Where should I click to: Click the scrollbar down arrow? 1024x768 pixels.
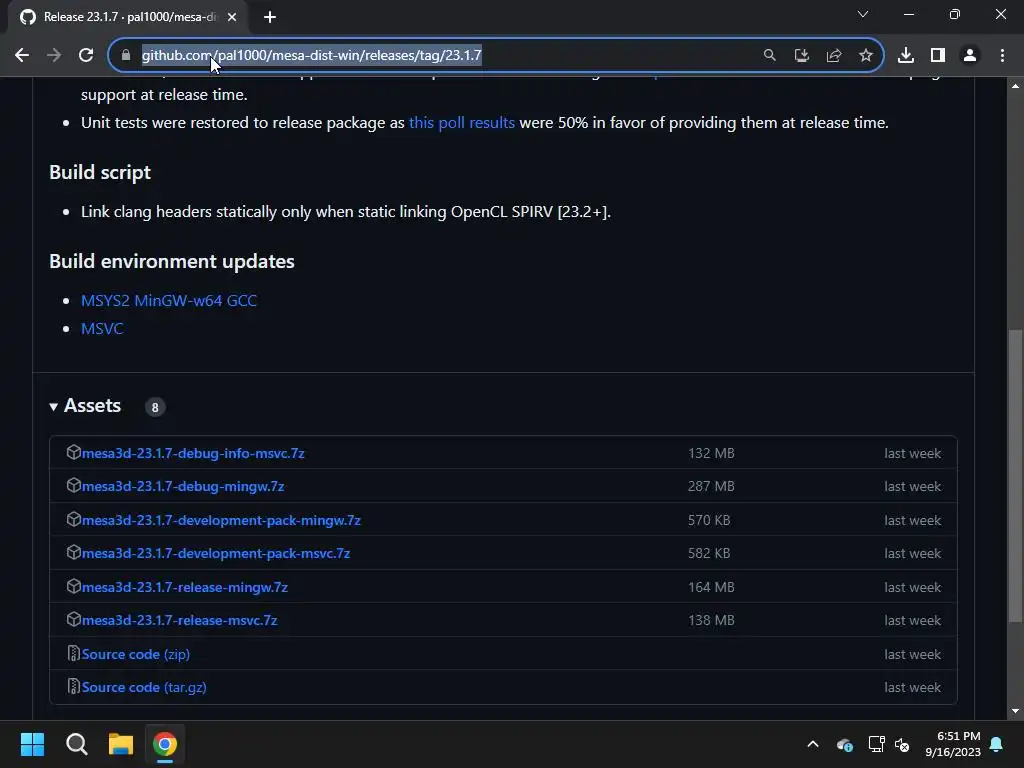point(1015,711)
